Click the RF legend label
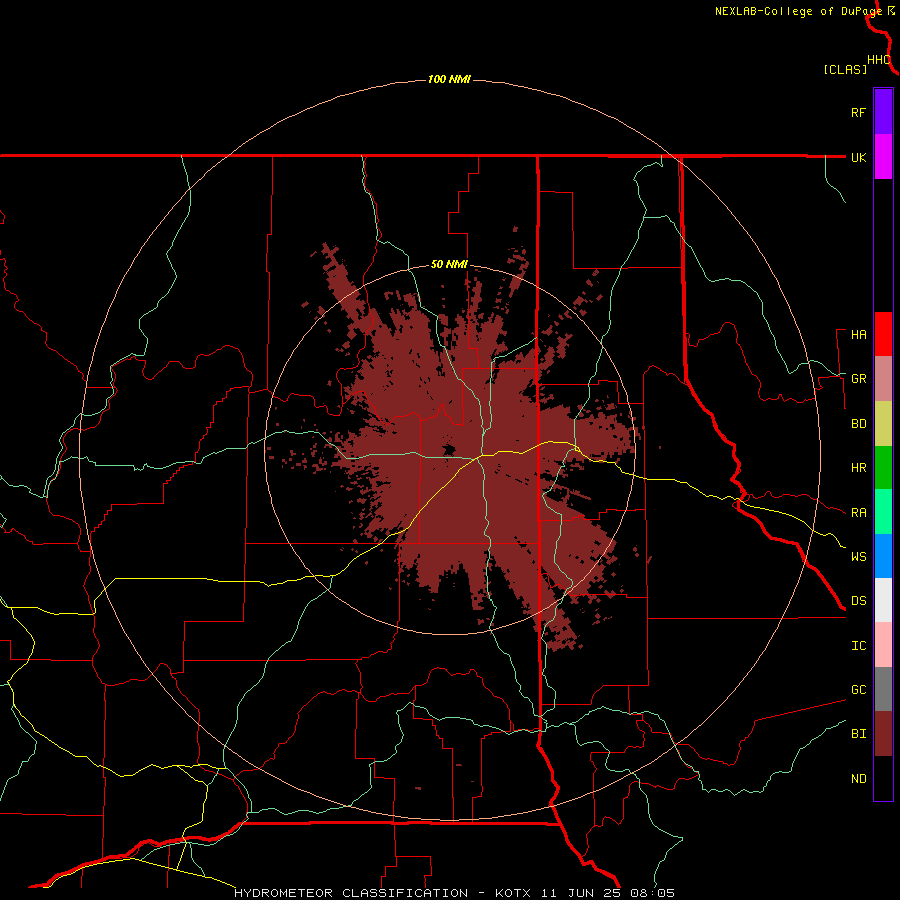Viewport: 900px width, 900px height. pyautogui.click(x=858, y=112)
